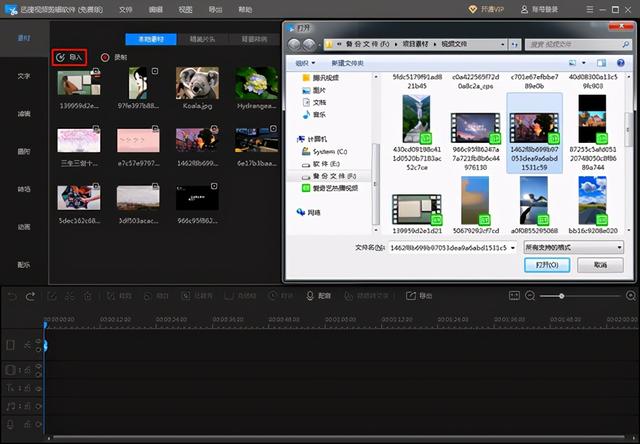Open the 帮助 menu
Viewport: 640px width, 444px height.
(245, 9)
